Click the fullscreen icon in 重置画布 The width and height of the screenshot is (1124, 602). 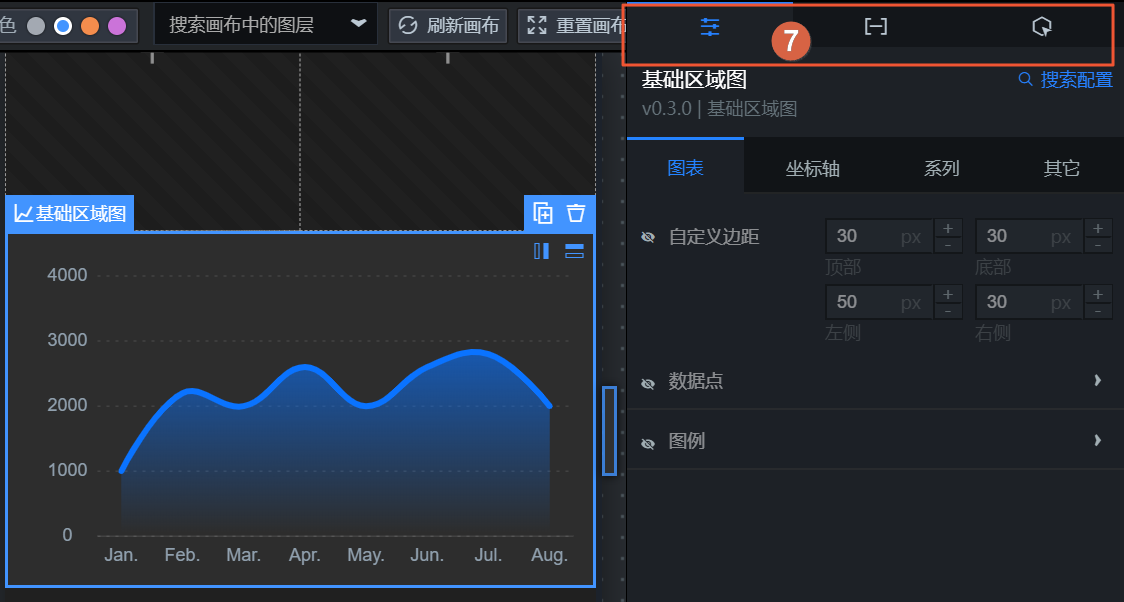[537, 26]
